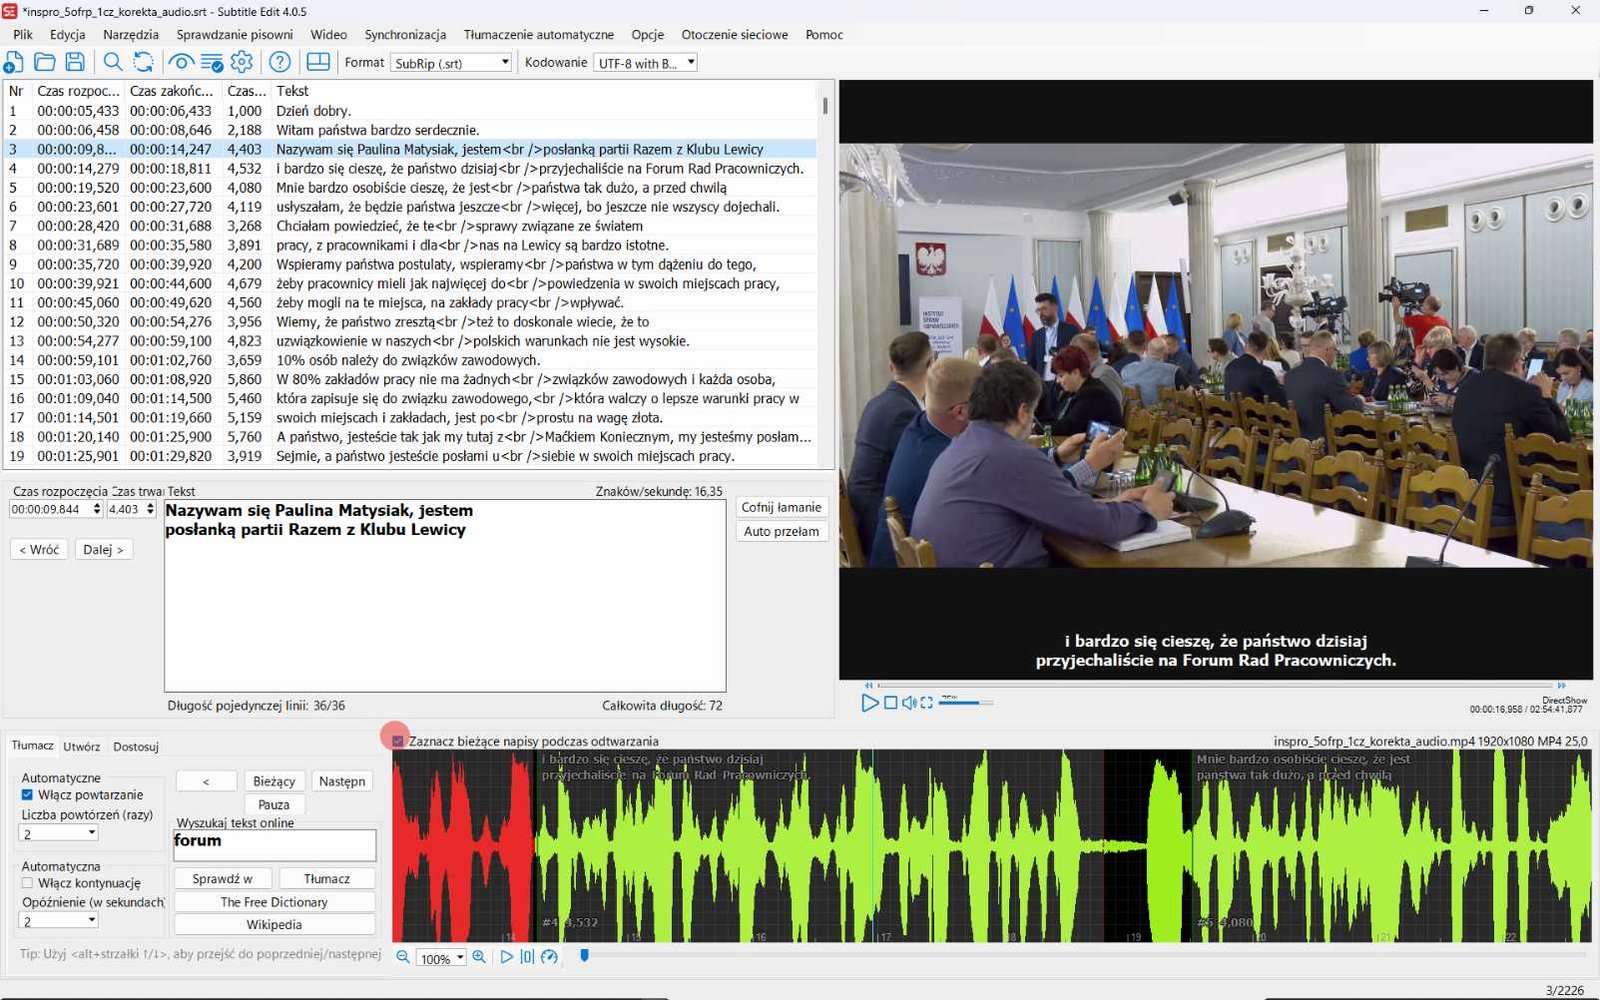Save the subtitle with the floppy disk icon
Screen dimensions: 1600x1000
[x=75, y=62]
